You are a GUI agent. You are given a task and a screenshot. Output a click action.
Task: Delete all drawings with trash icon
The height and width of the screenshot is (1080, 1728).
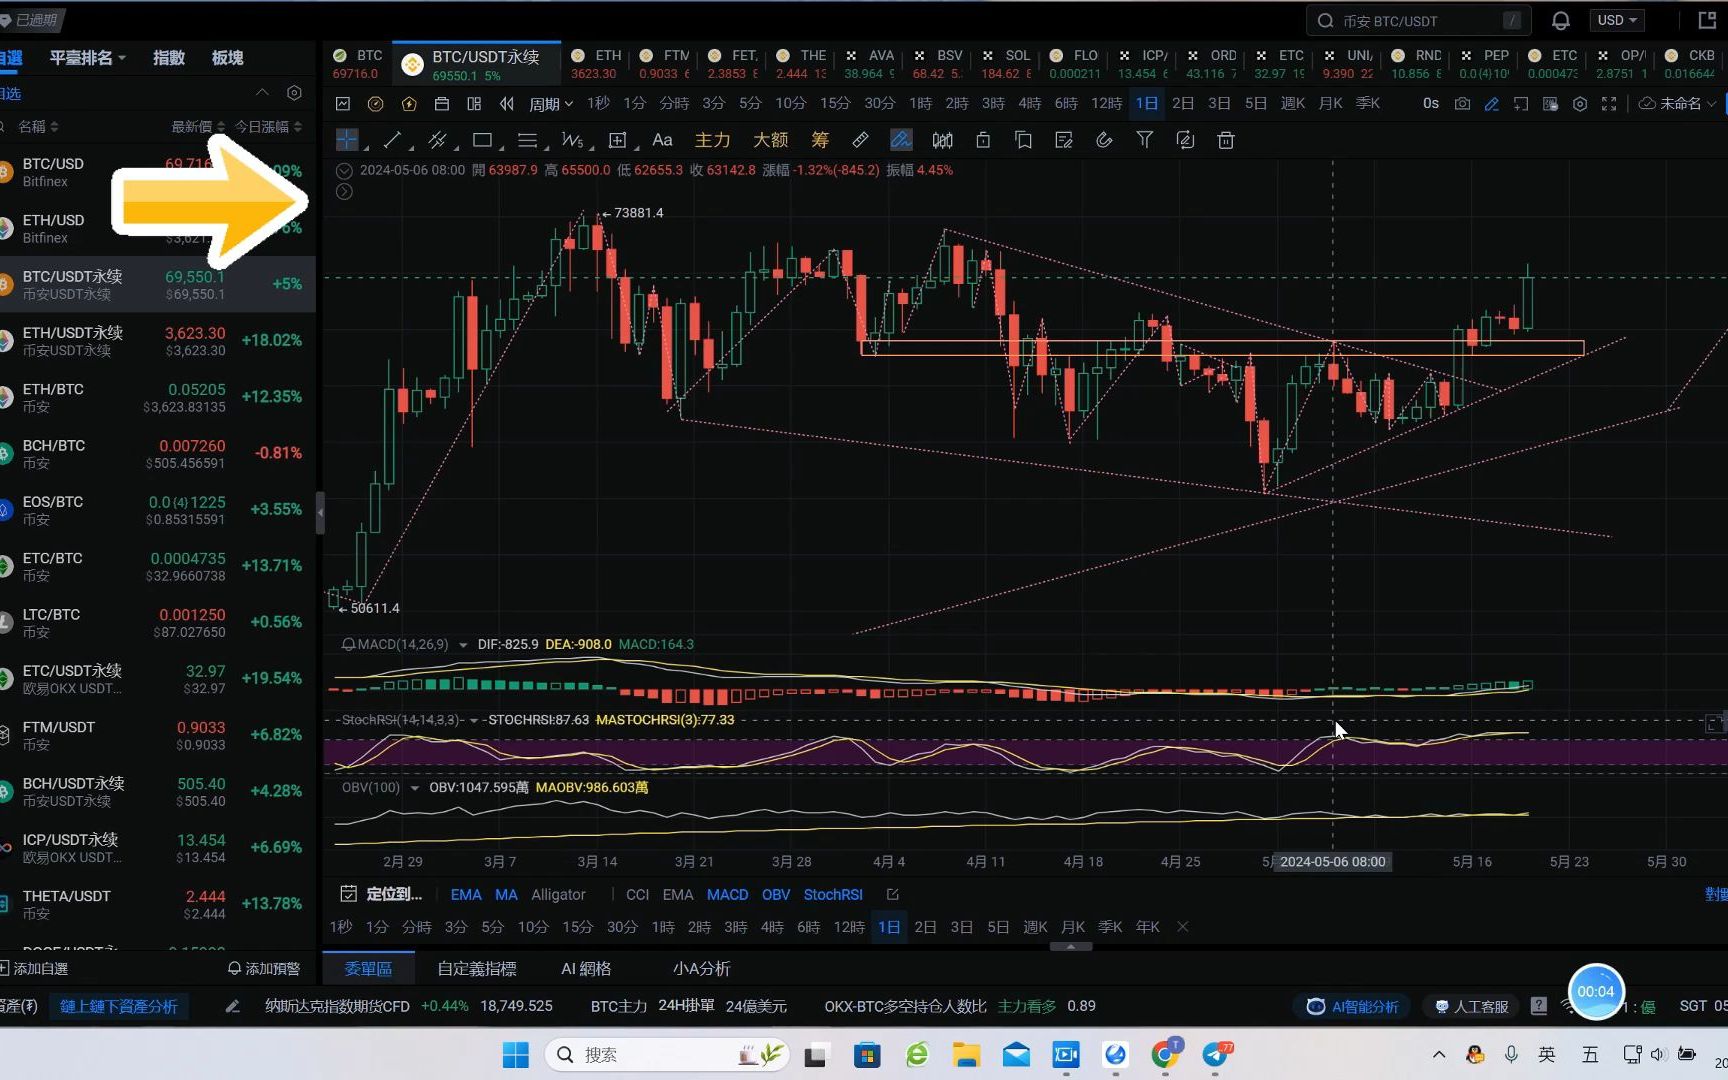(1226, 140)
